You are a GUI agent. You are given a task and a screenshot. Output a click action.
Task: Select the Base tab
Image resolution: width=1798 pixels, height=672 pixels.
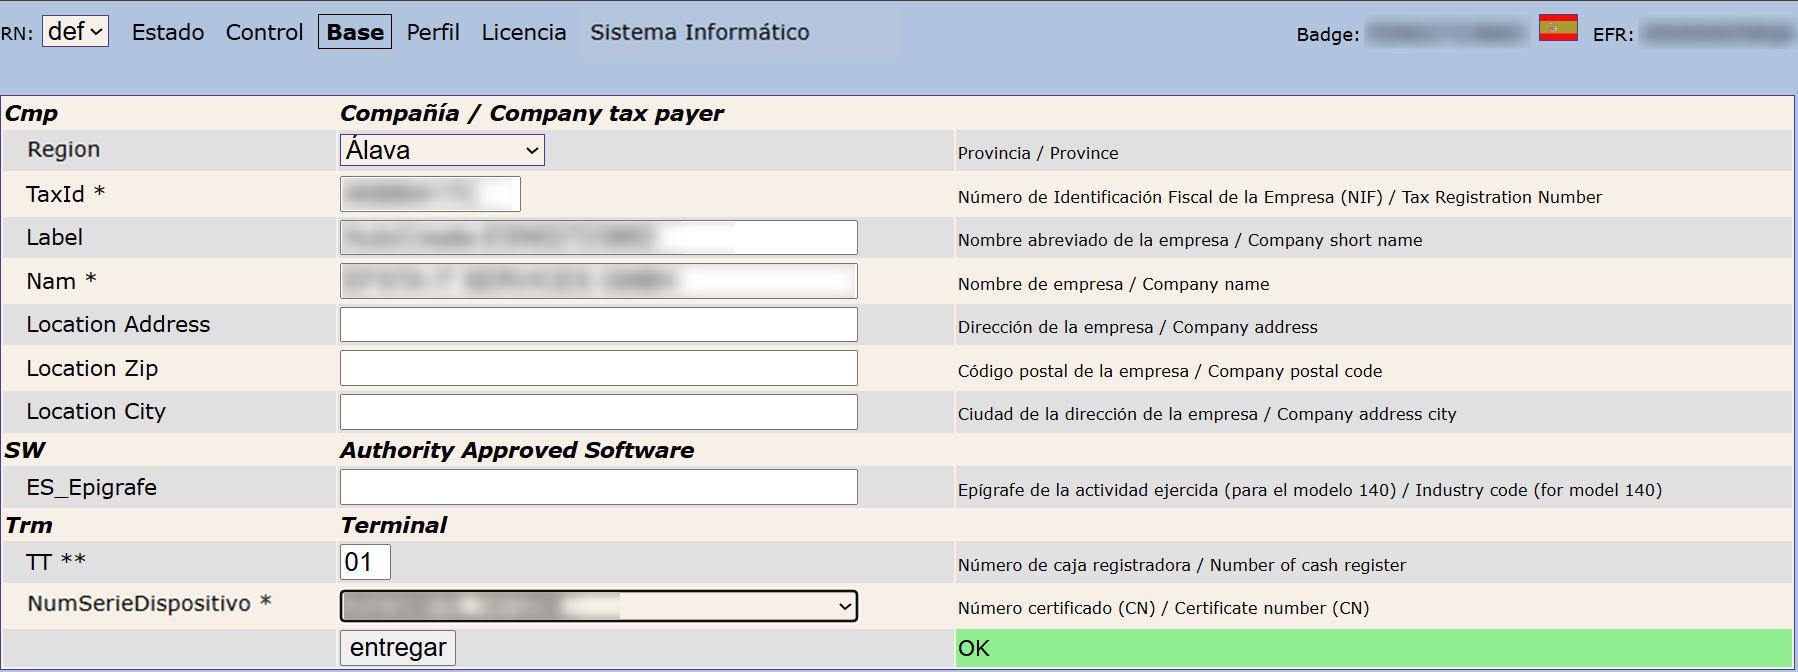tap(355, 32)
